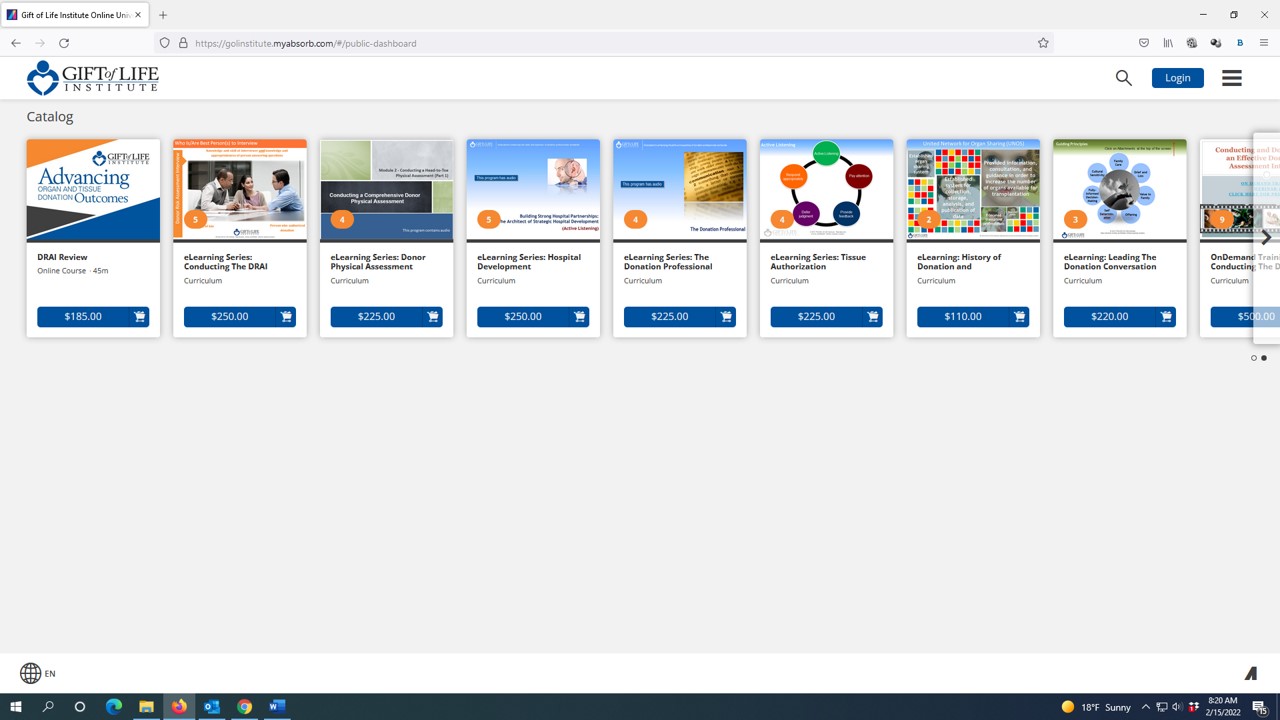The image size is (1280, 720).
Task: Open the Pocket save icon
Action: (1144, 43)
